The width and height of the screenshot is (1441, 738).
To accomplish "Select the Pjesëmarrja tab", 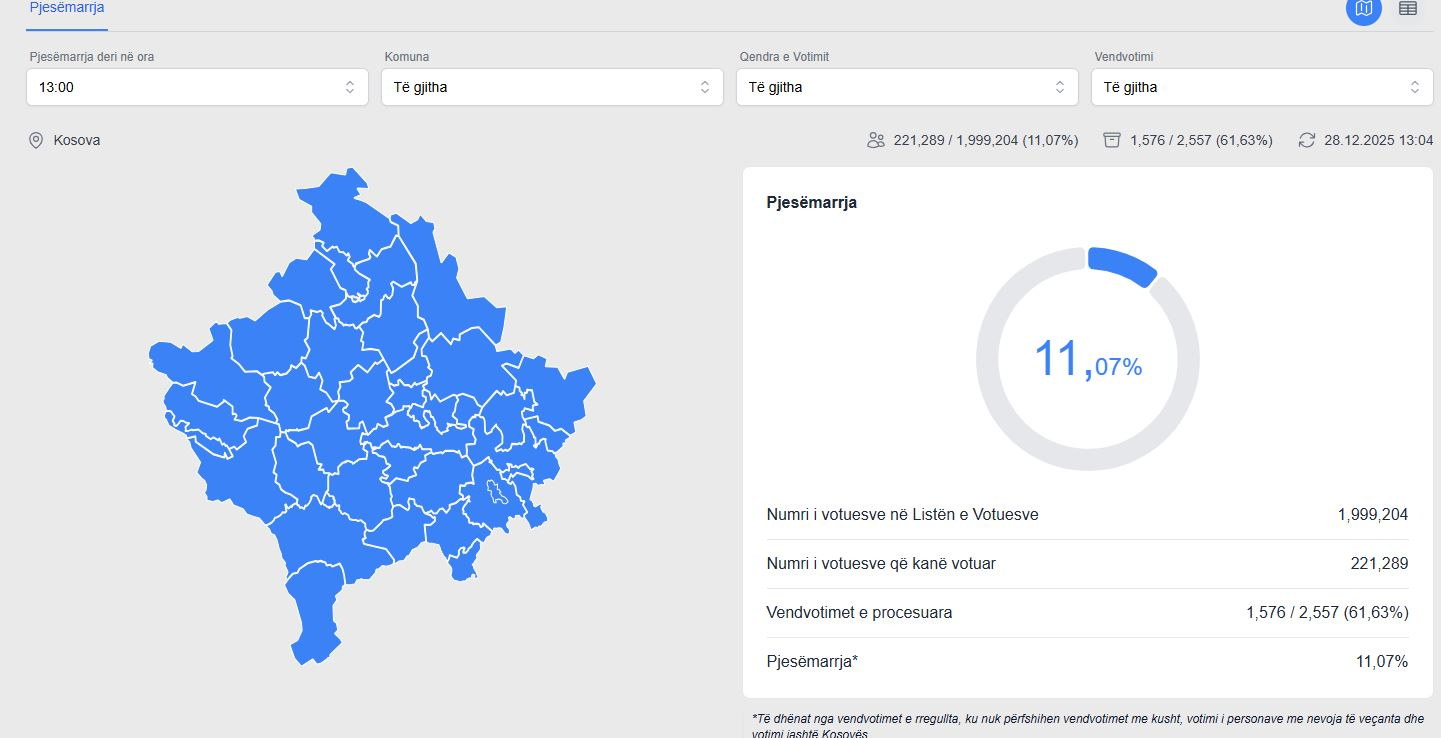I will pyautogui.click(x=67, y=8).
